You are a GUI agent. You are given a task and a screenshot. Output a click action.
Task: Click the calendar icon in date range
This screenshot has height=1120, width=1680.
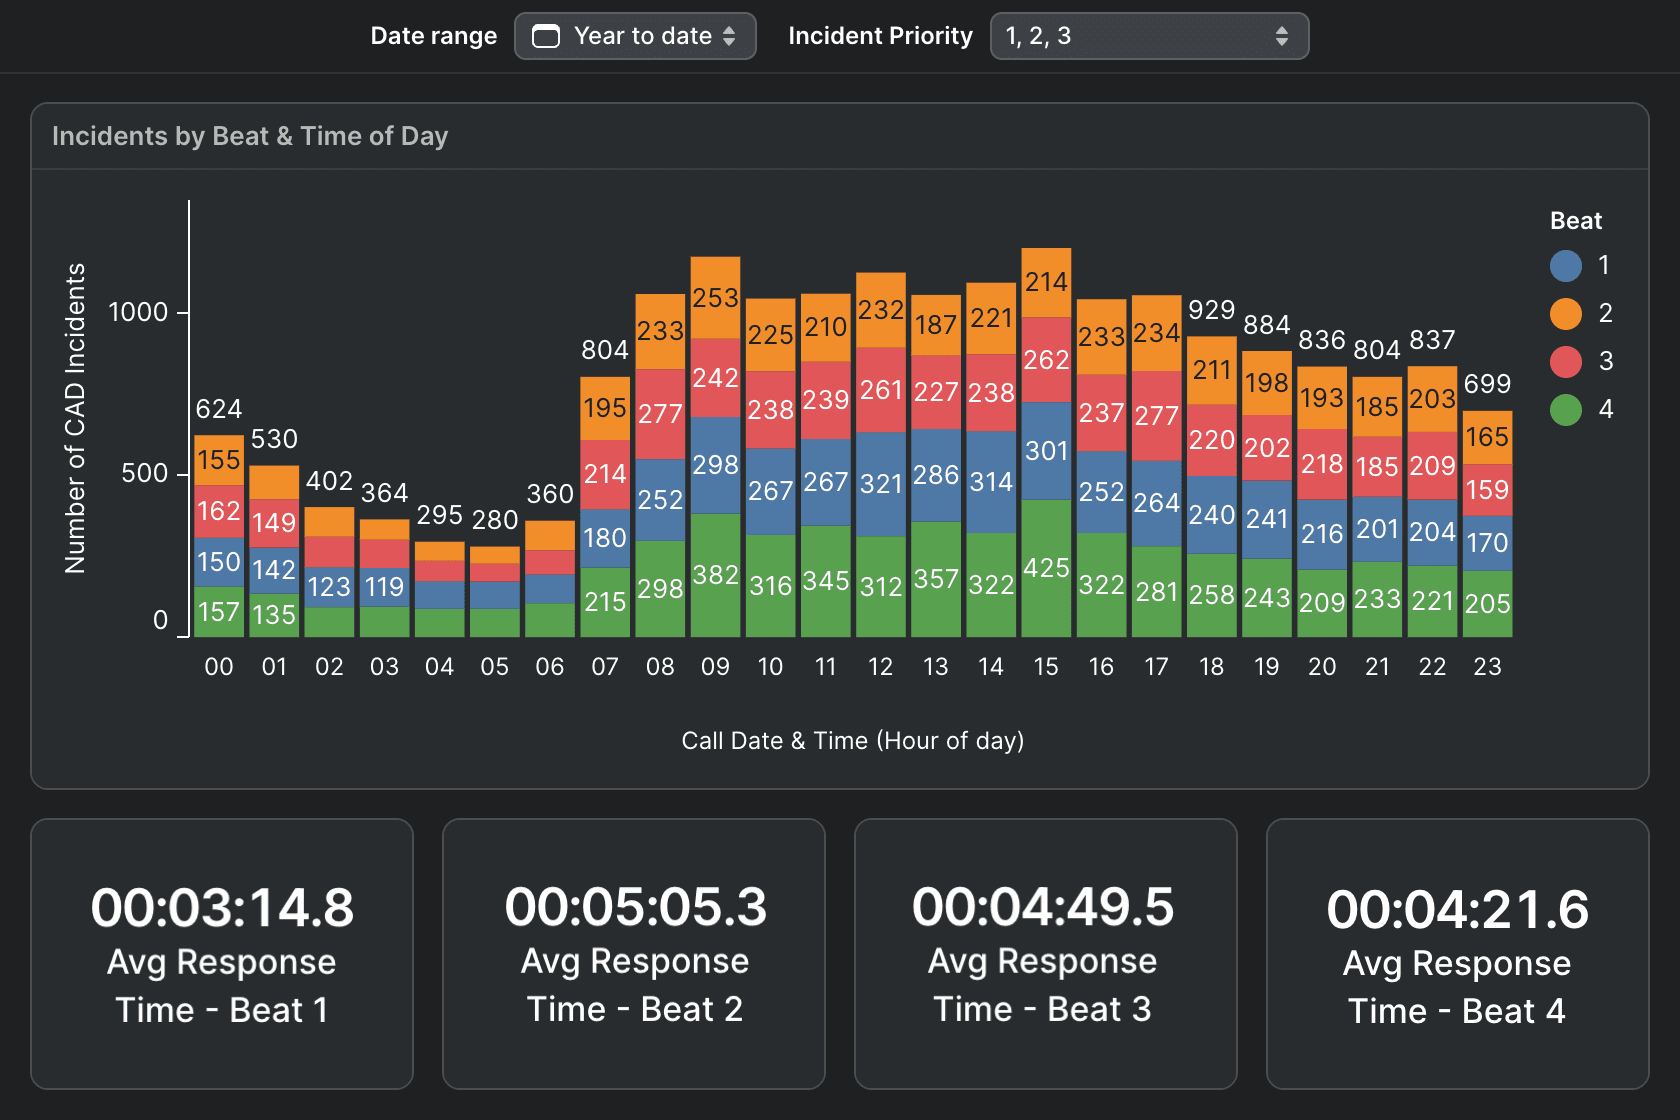[x=546, y=37]
